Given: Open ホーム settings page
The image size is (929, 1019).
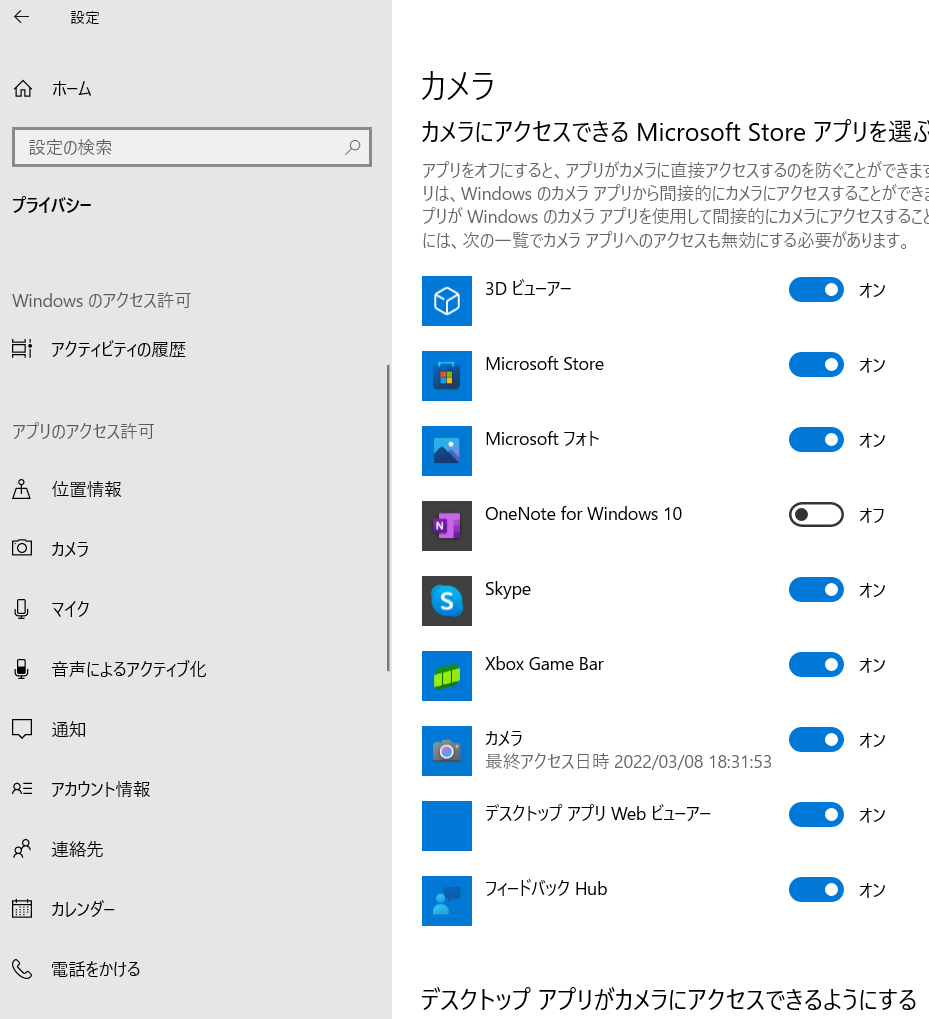Looking at the screenshot, I should pyautogui.click(x=193, y=88).
